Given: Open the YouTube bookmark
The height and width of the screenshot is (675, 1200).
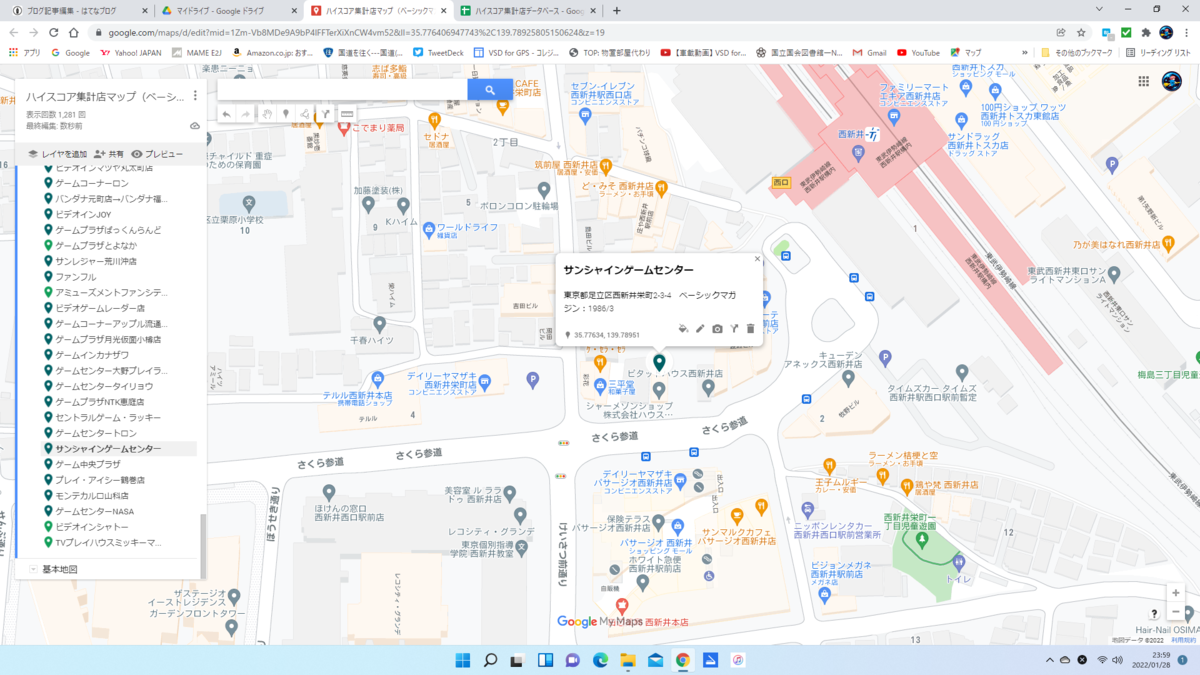Looking at the screenshot, I should pyautogui.click(x=918, y=52).
